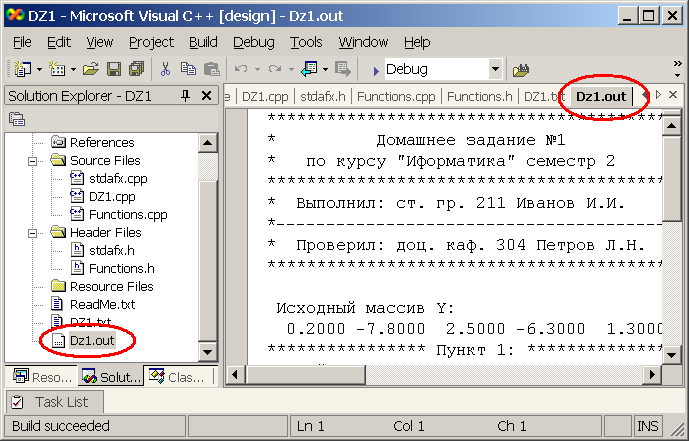Switch to the DZ1.cpp editor tab
The image size is (689, 441).
(x=265, y=96)
